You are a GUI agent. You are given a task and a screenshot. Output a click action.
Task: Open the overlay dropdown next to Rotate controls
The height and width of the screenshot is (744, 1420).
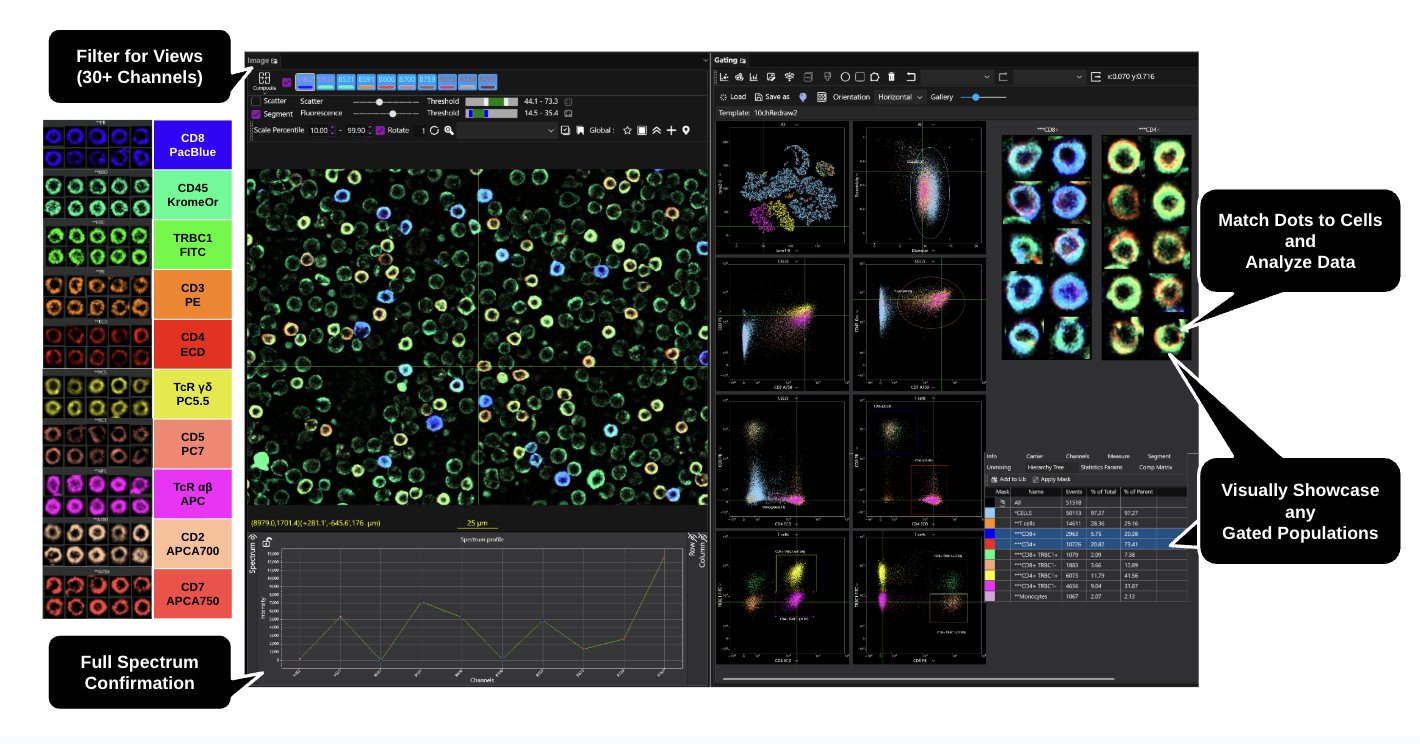551,129
